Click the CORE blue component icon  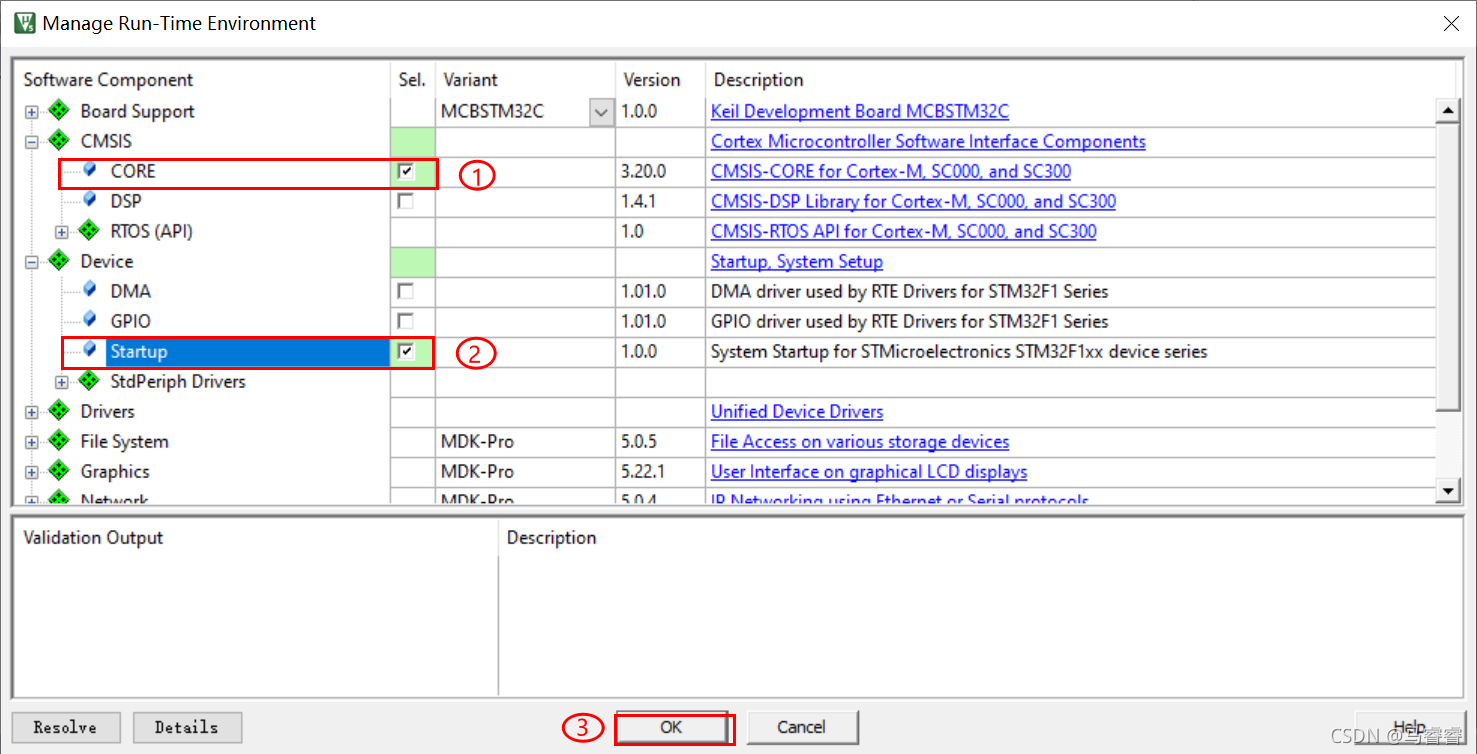pos(90,171)
